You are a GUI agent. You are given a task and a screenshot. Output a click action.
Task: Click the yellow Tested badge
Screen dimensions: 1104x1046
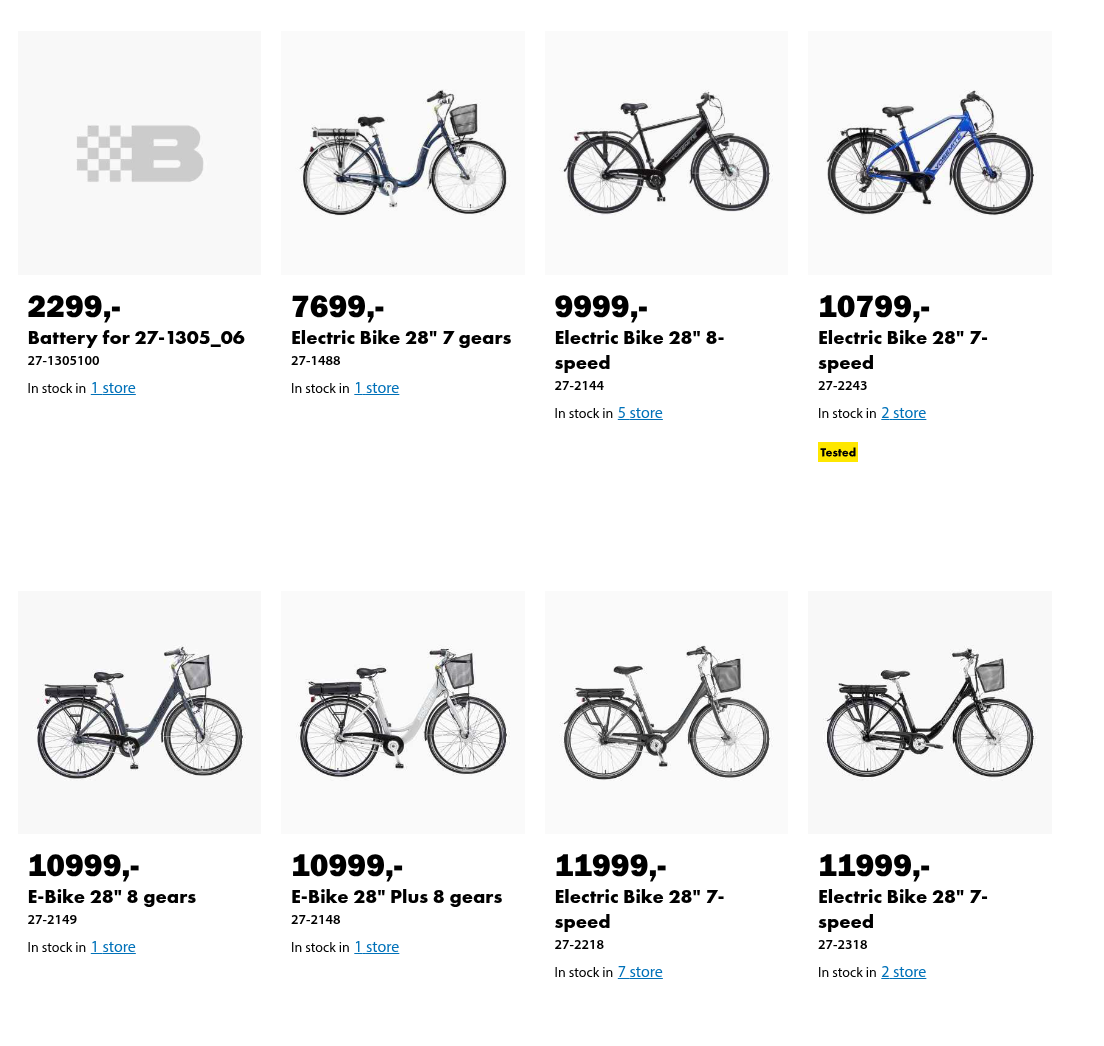pos(838,452)
